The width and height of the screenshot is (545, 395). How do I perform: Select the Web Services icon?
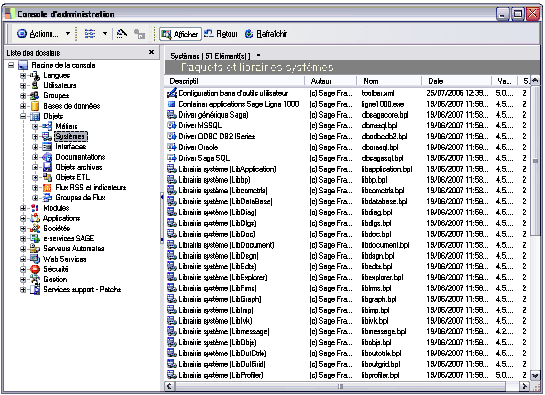[35, 259]
